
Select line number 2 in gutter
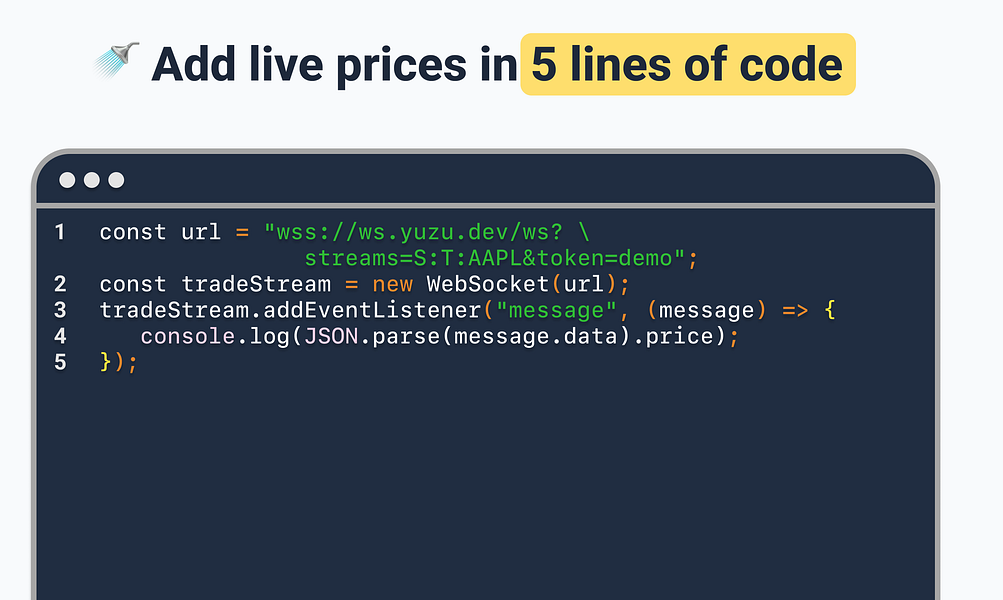pos(60,283)
